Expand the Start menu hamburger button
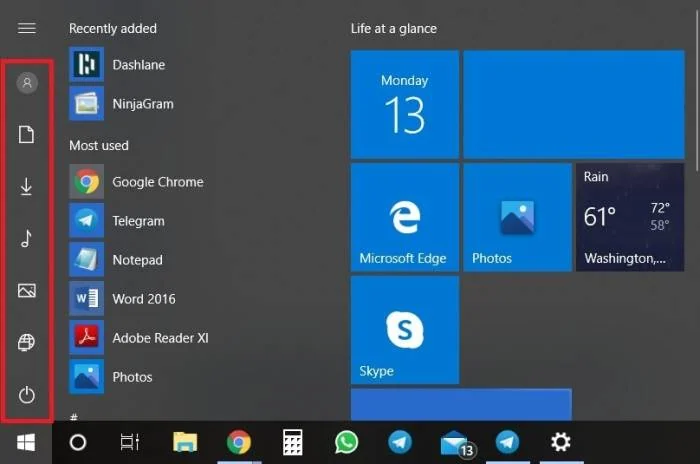700x464 pixels. 27,29
